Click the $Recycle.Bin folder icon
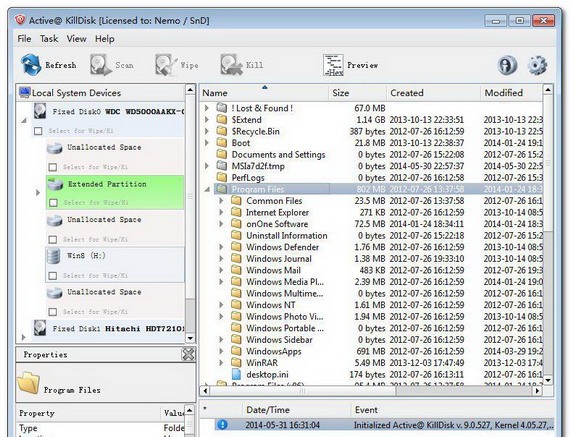The height and width of the screenshot is (437, 570). point(222,131)
